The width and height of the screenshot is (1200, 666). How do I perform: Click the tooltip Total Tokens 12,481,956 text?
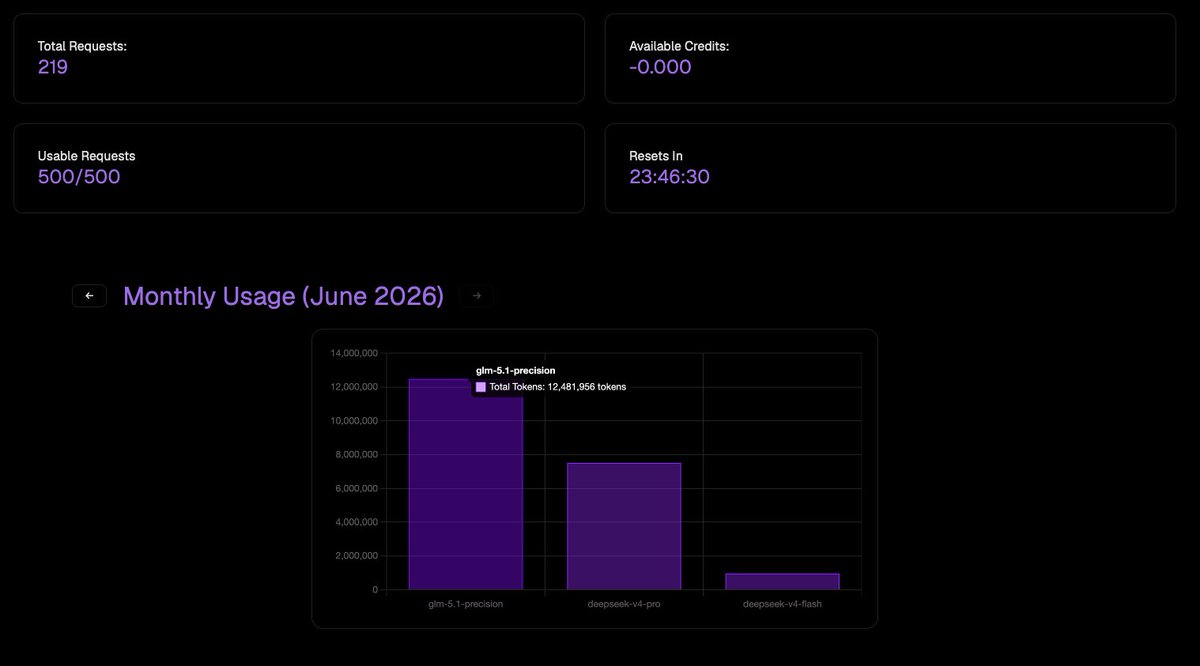pyautogui.click(x=558, y=387)
